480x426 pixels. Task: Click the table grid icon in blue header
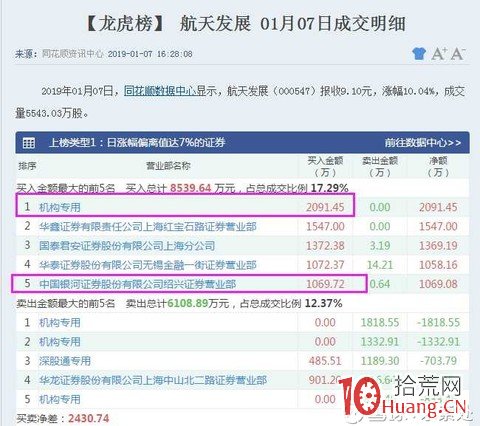[x=29, y=143]
